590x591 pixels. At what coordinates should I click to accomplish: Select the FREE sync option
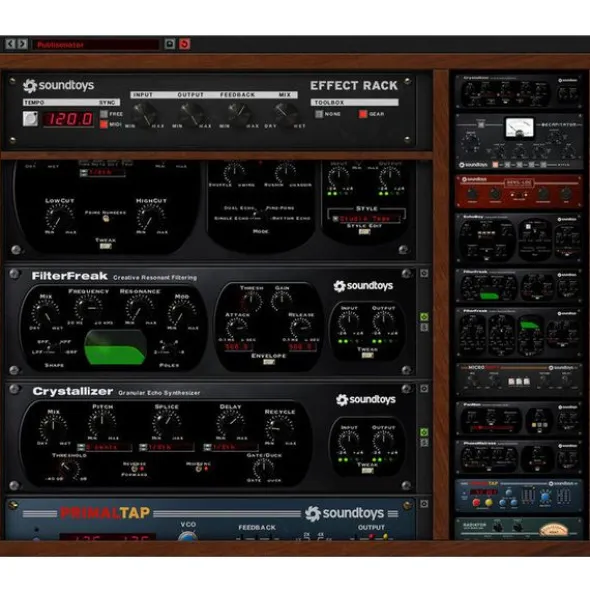(104, 113)
